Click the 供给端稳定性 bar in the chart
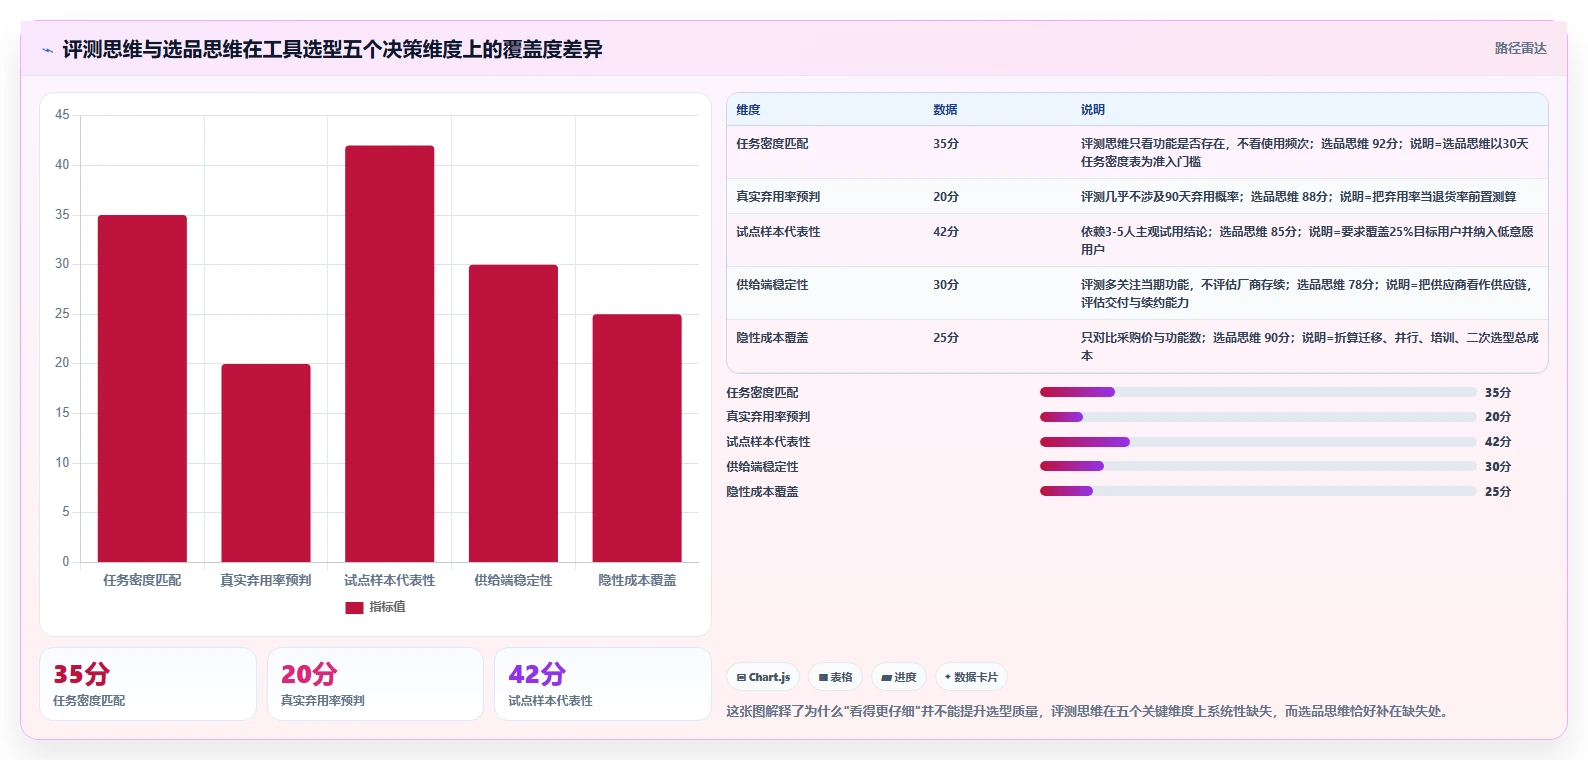1588x760 pixels. 513,413
